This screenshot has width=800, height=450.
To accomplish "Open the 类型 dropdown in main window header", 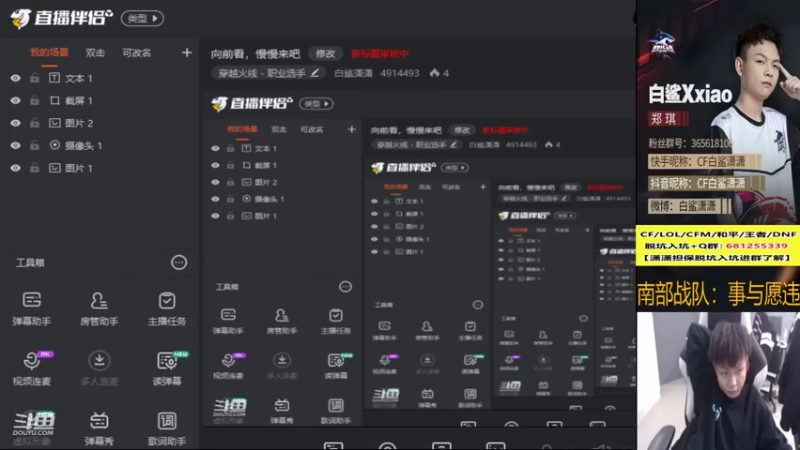I will click(142, 18).
